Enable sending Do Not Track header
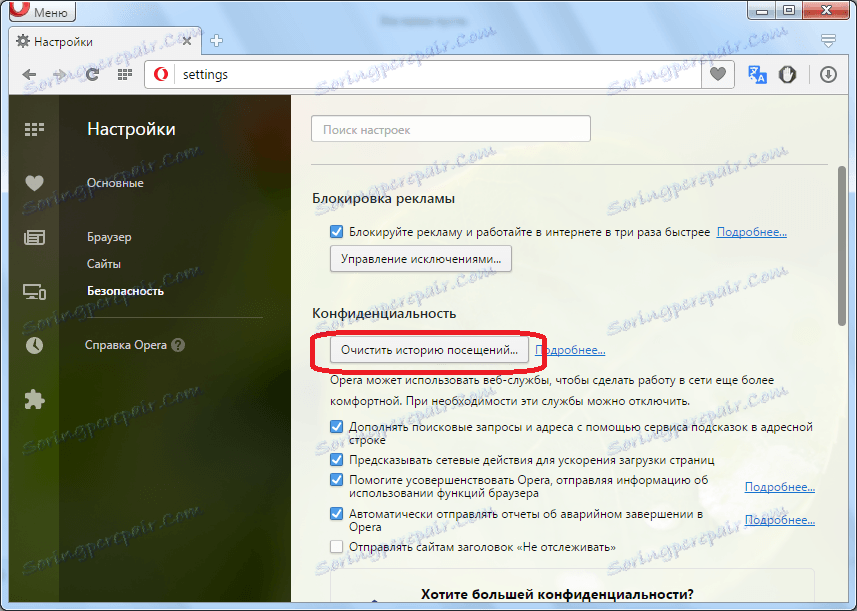The width and height of the screenshot is (857, 611). tap(337, 545)
